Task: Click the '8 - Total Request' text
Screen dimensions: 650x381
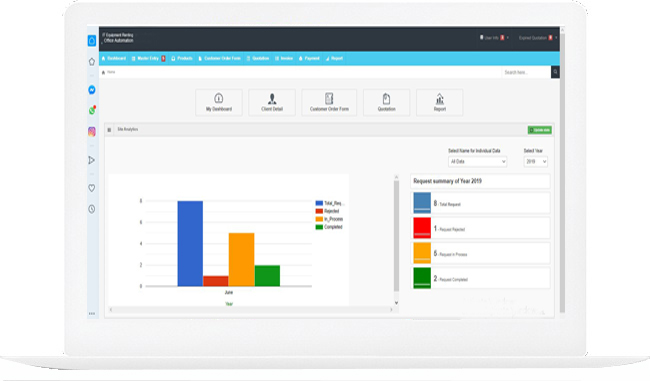Action: point(447,204)
